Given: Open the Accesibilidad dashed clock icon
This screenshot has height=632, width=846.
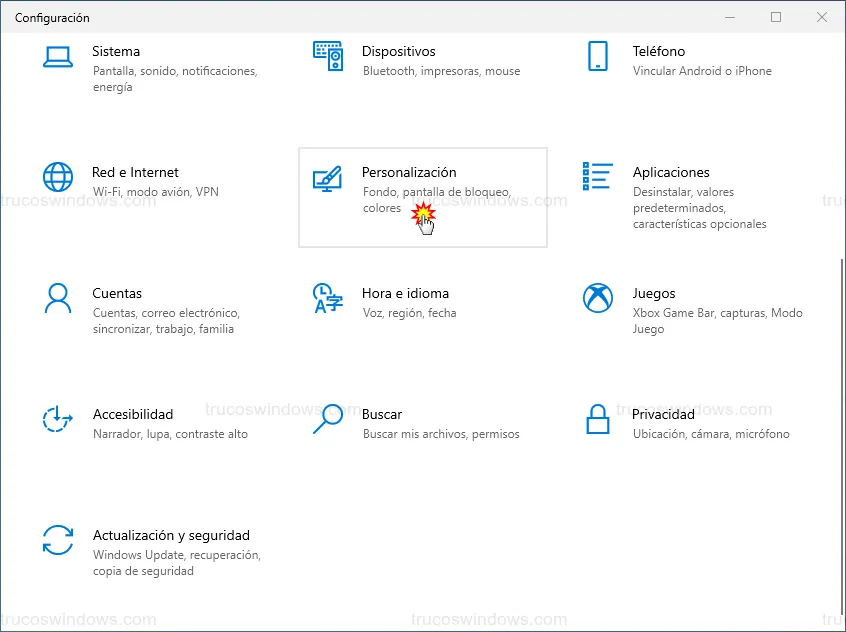Looking at the screenshot, I should (58, 419).
